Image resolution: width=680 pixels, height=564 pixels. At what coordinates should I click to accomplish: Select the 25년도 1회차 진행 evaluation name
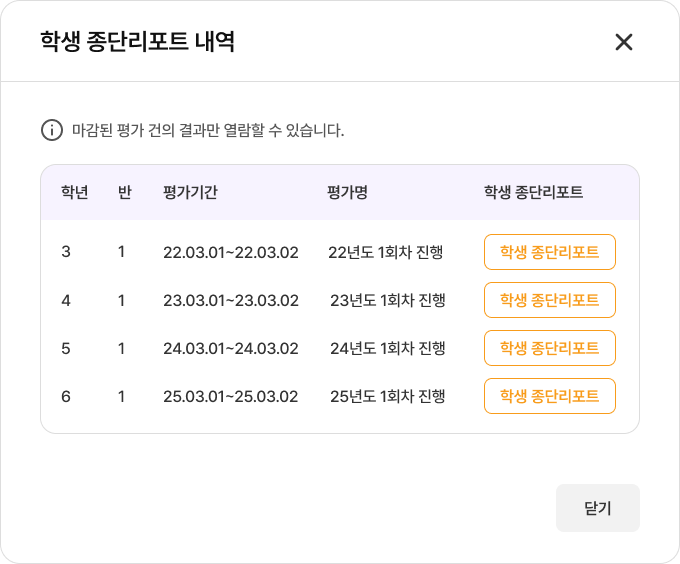(387, 396)
